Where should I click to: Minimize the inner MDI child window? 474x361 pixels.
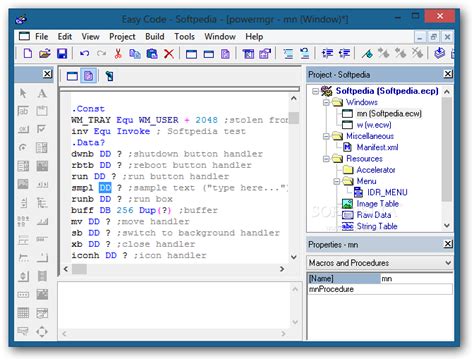click(420, 37)
